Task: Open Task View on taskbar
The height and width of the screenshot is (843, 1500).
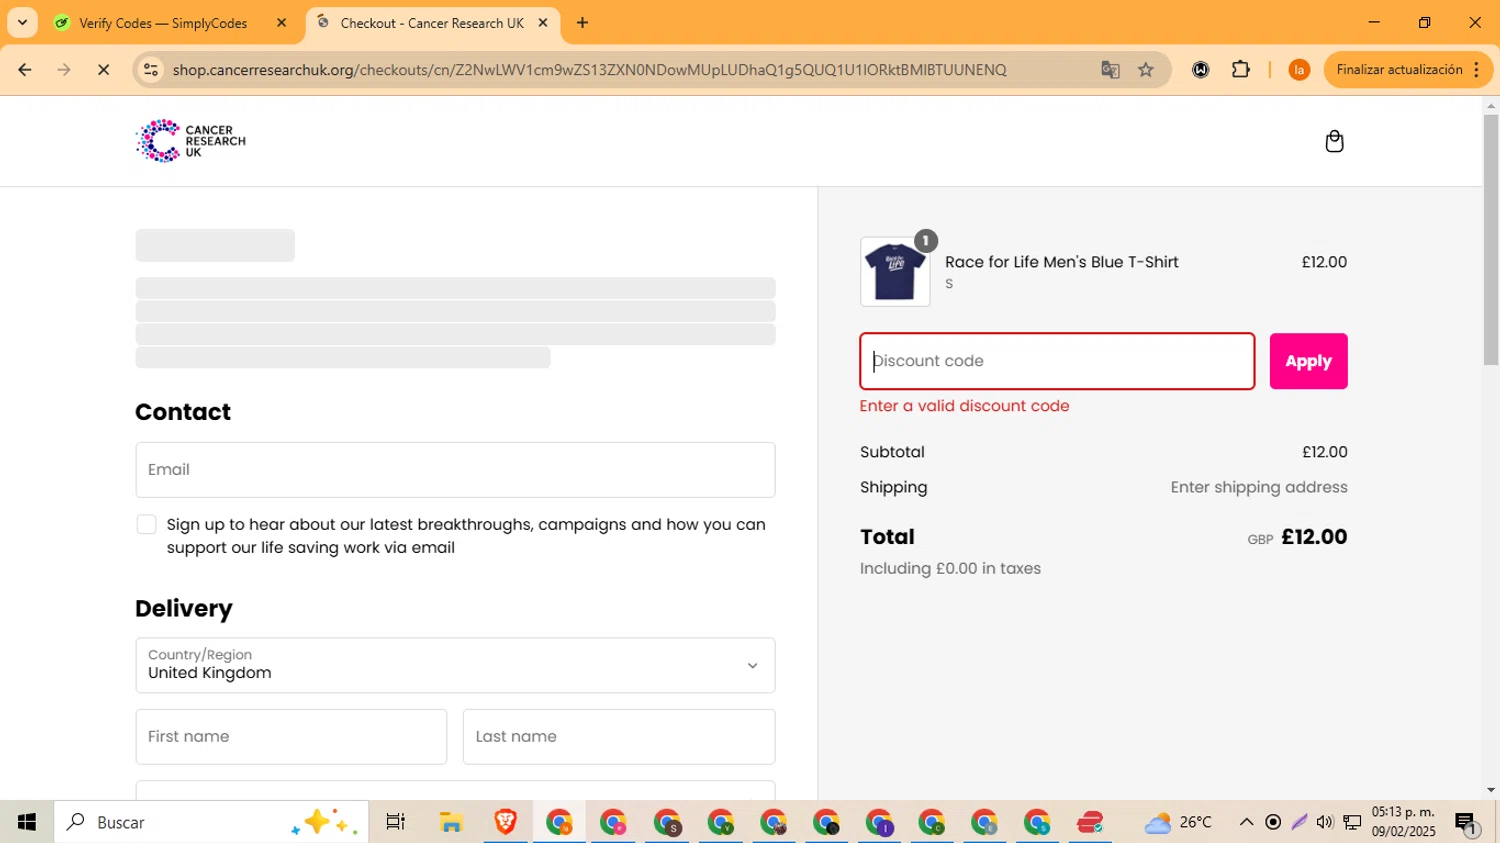Action: click(x=396, y=822)
